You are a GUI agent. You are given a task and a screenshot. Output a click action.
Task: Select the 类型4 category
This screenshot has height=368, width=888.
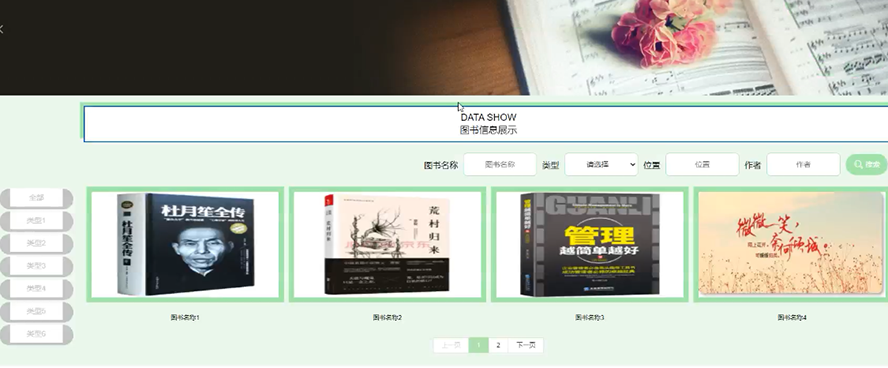36,289
